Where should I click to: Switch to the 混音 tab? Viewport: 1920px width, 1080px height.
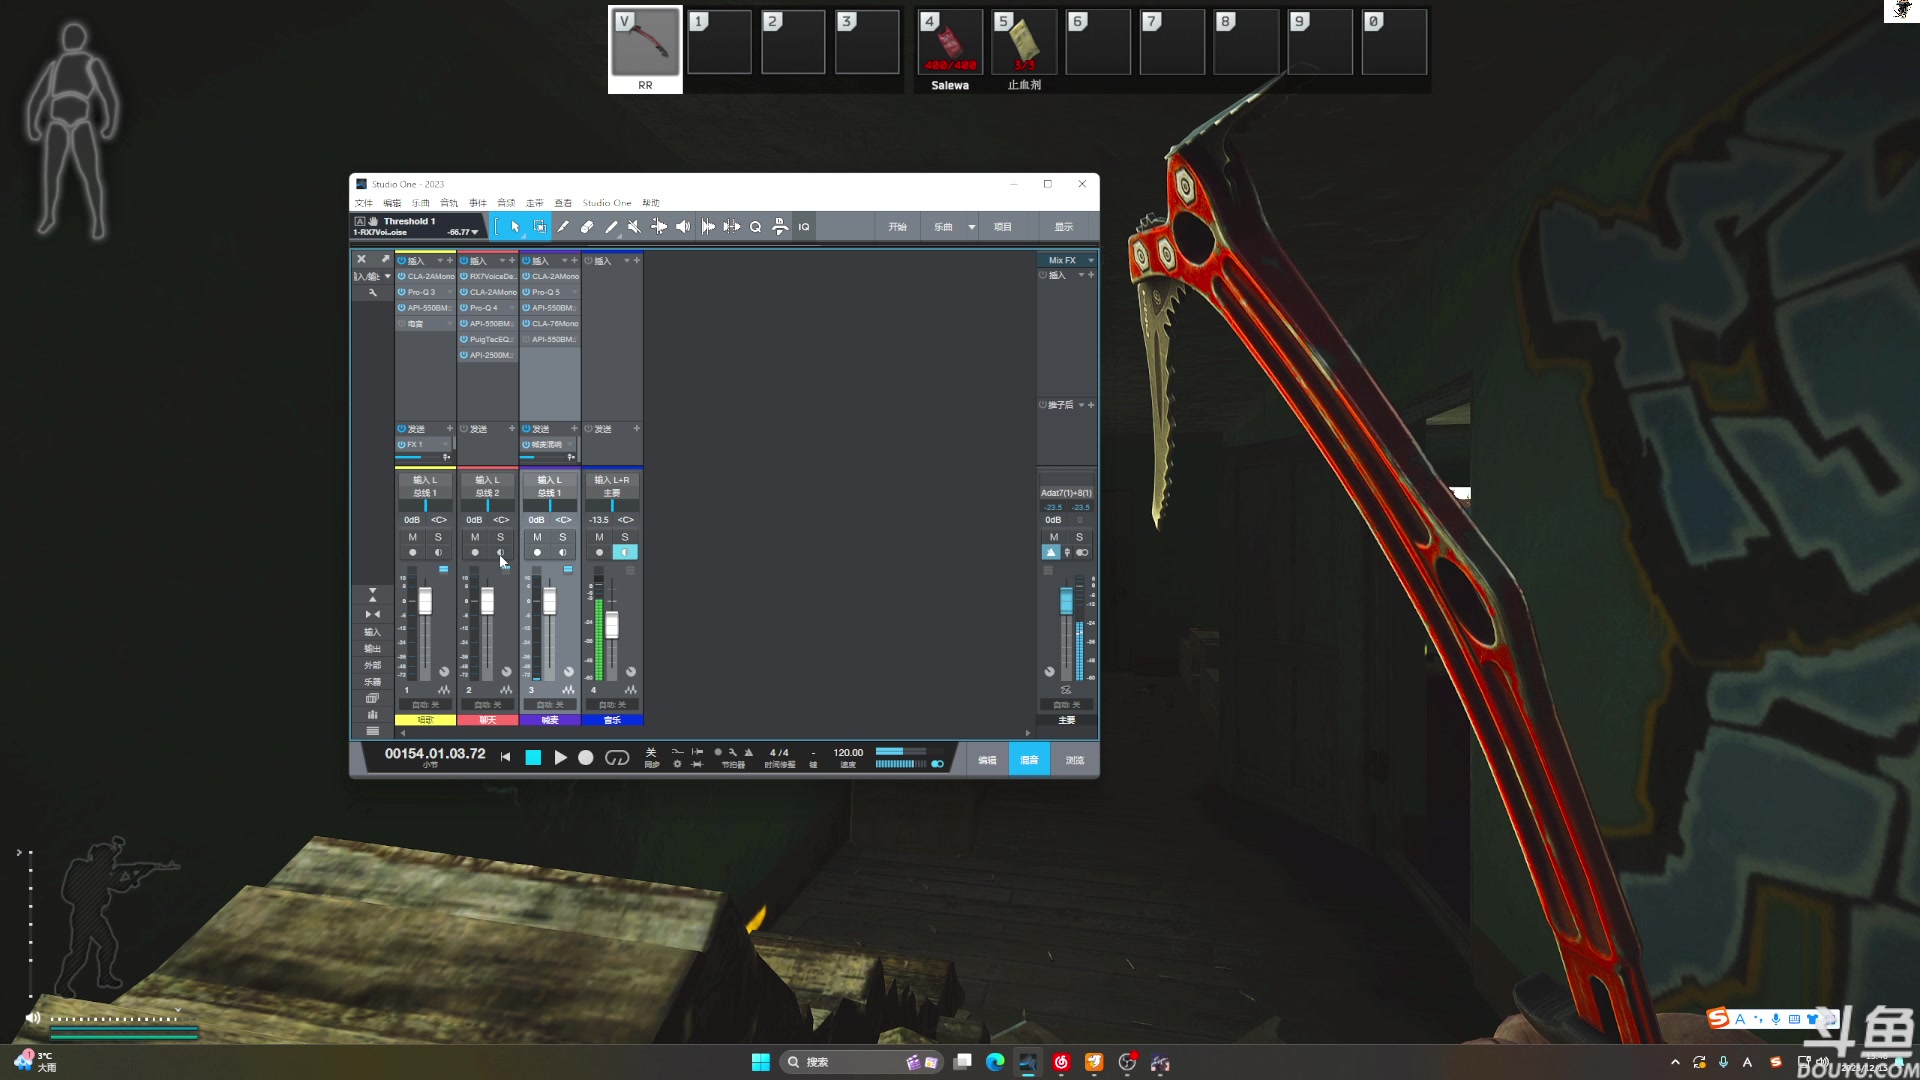(1029, 760)
